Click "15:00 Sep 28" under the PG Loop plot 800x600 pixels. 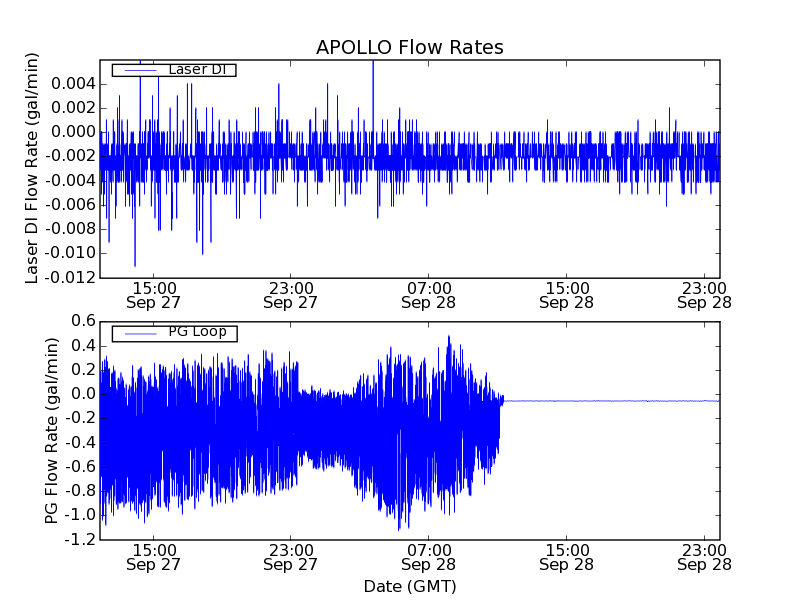[566, 558]
